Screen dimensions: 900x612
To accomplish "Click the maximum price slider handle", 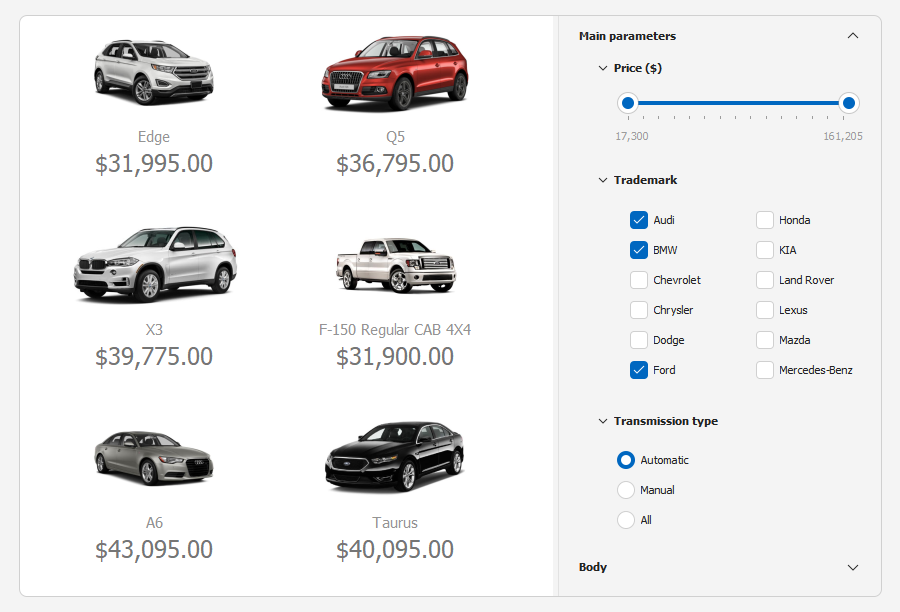I will tap(848, 103).
